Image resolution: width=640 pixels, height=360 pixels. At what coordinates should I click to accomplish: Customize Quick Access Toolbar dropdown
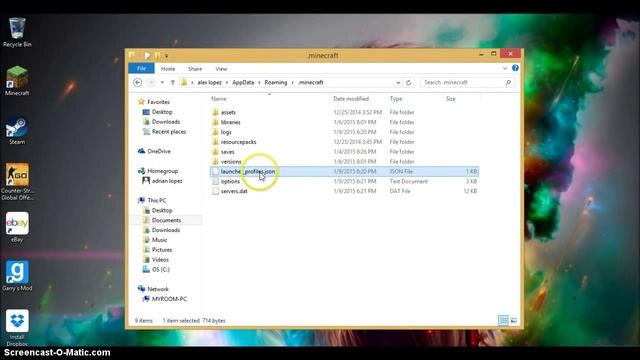click(167, 56)
